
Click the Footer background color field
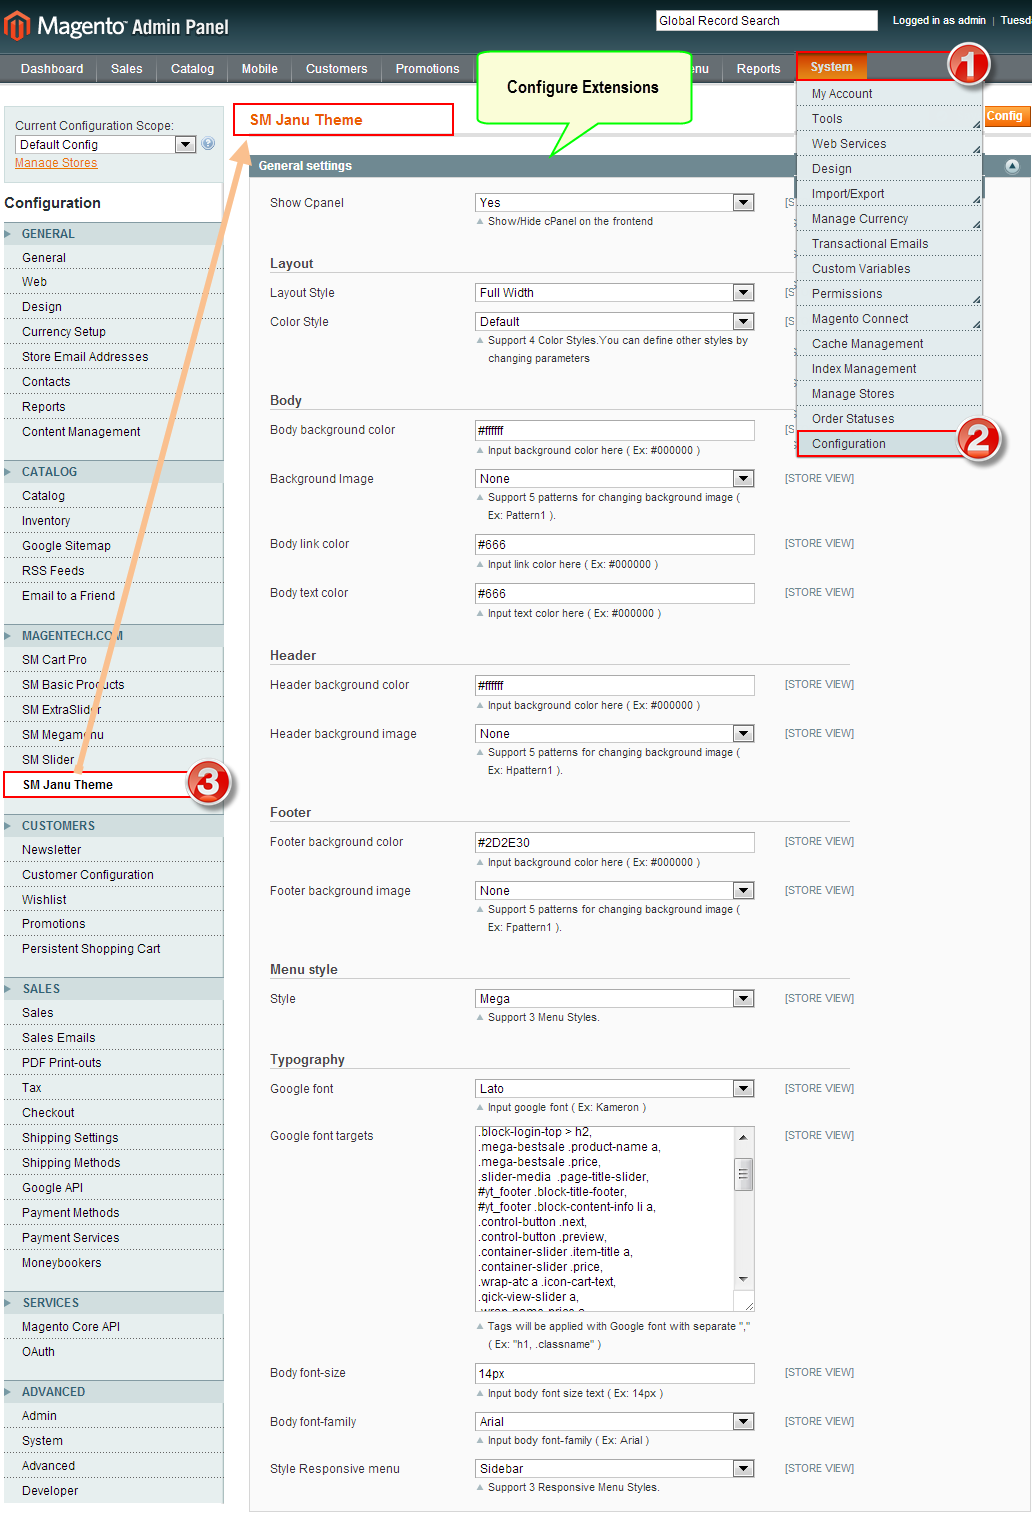[615, 843]
